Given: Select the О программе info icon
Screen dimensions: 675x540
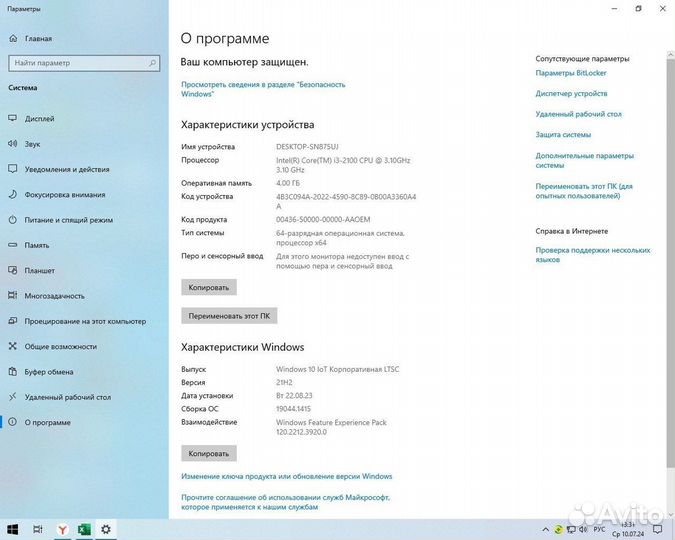Looking at the screenshot, I should point(13,422).
